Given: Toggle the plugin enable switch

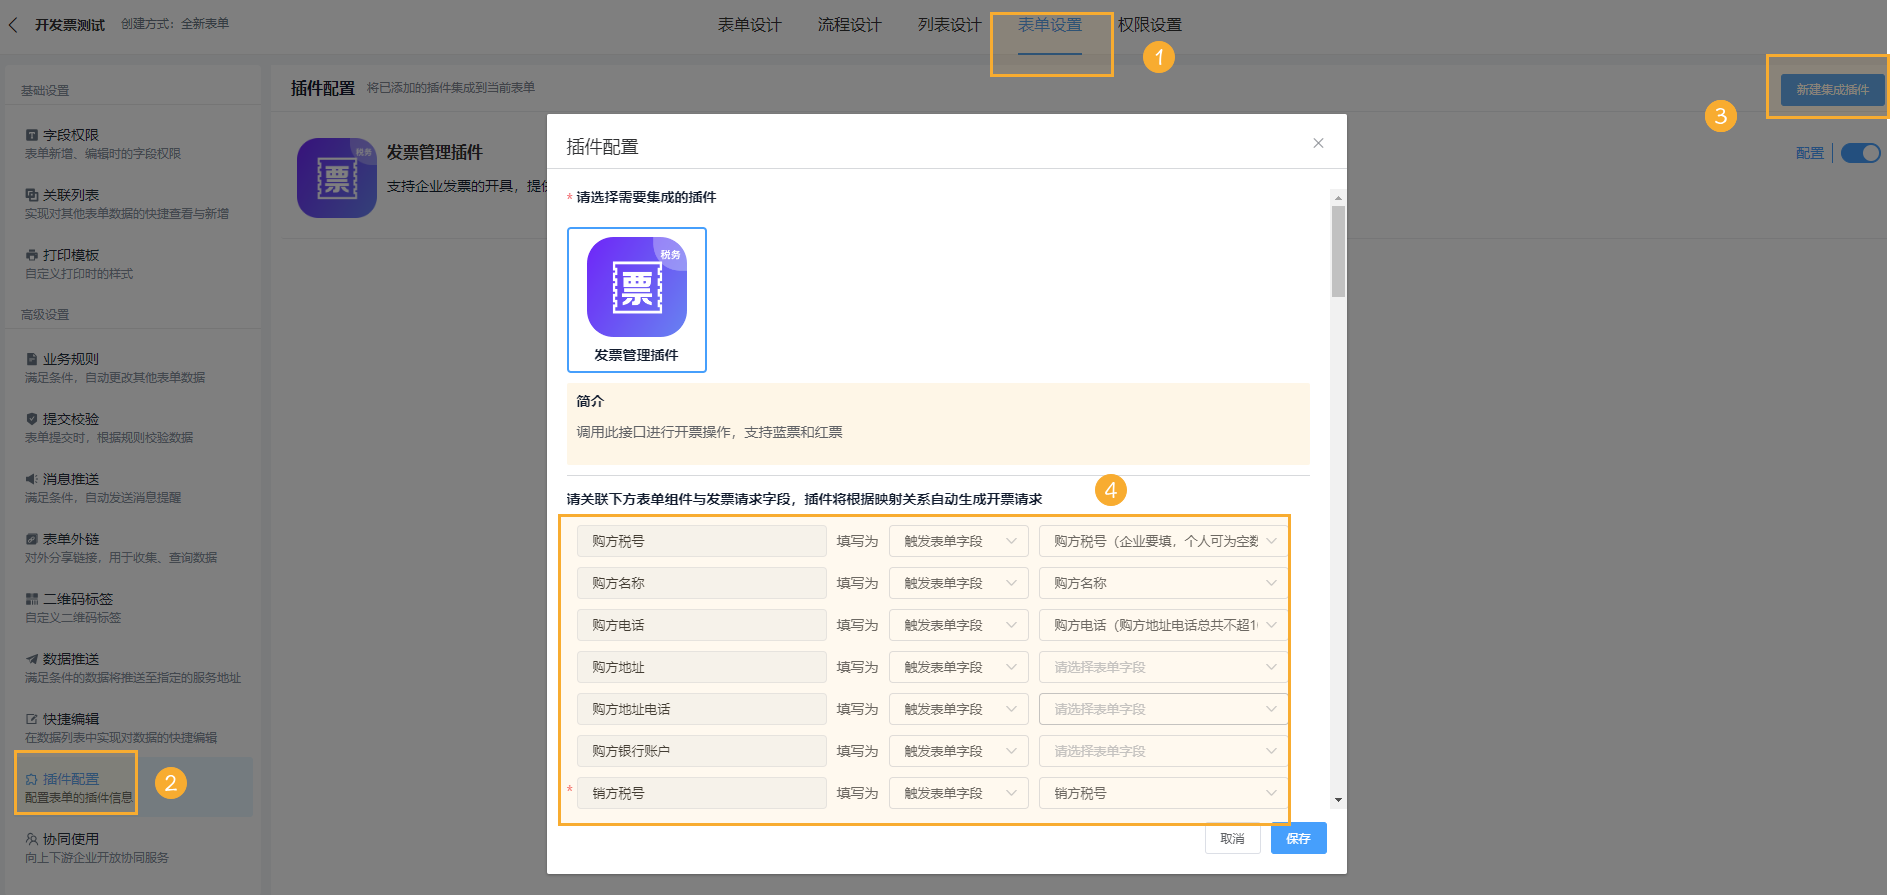Looking at the screenshot, I should 1861,153.
